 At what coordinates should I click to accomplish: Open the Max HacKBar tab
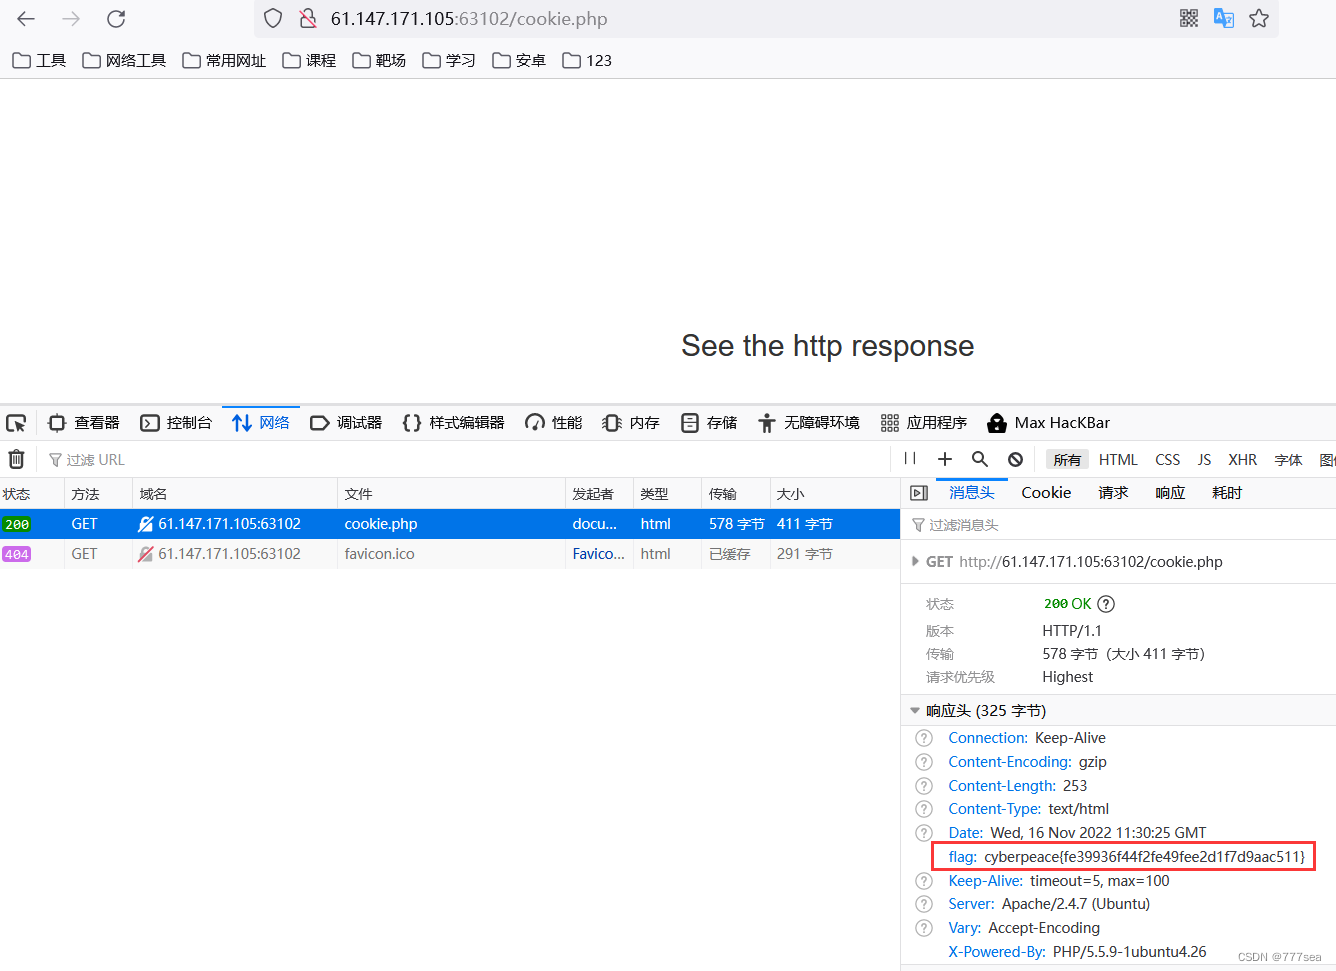[x=1048, y=423]
